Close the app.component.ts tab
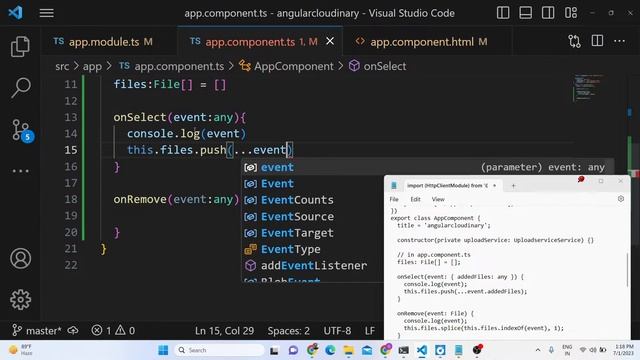This screenshot has height=360, width=640. (330, 41)
